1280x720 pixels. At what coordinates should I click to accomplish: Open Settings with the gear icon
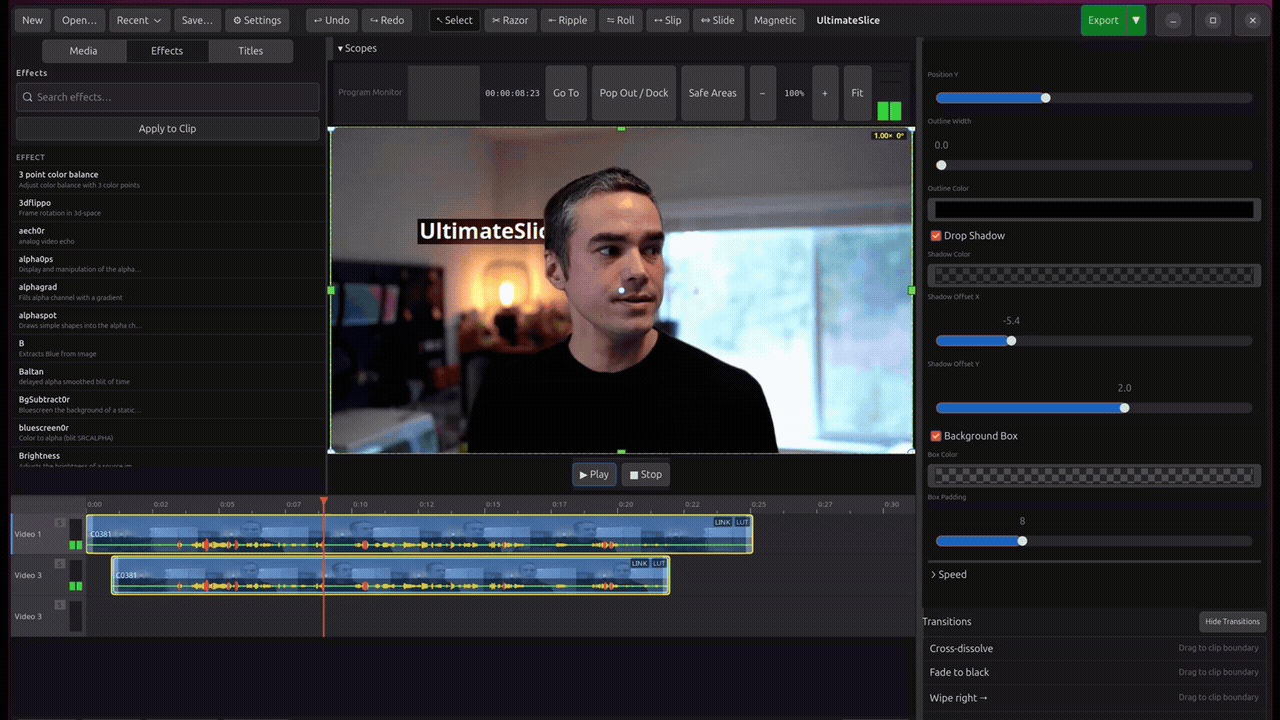tap(257, 20)
